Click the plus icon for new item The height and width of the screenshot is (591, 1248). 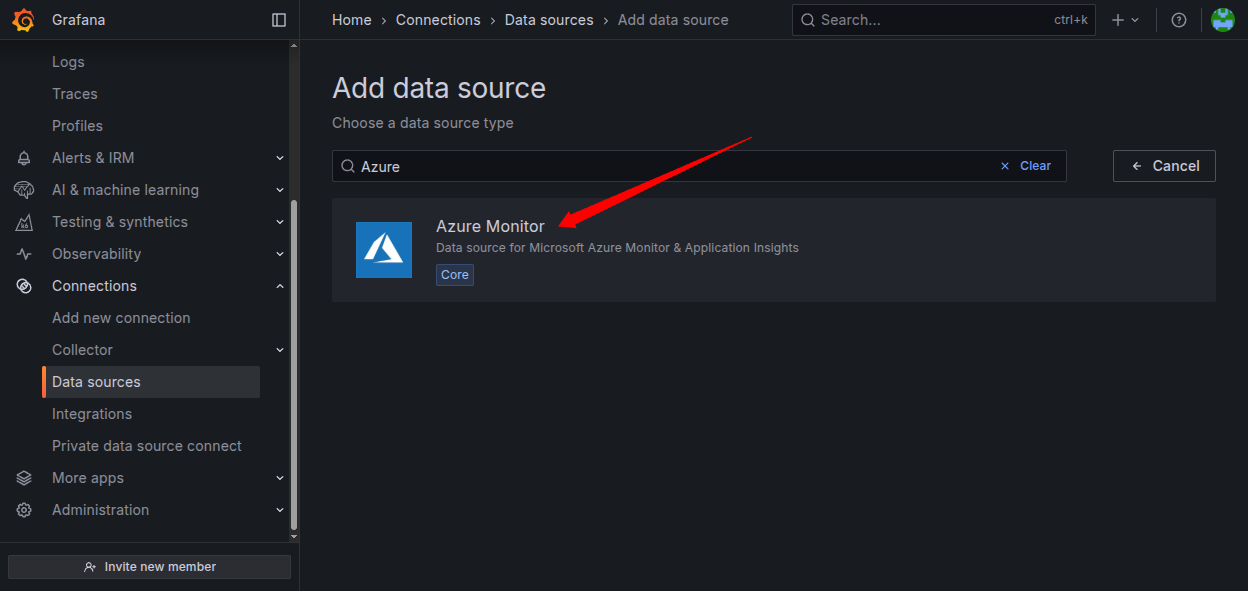click(x=1118, y=20)
